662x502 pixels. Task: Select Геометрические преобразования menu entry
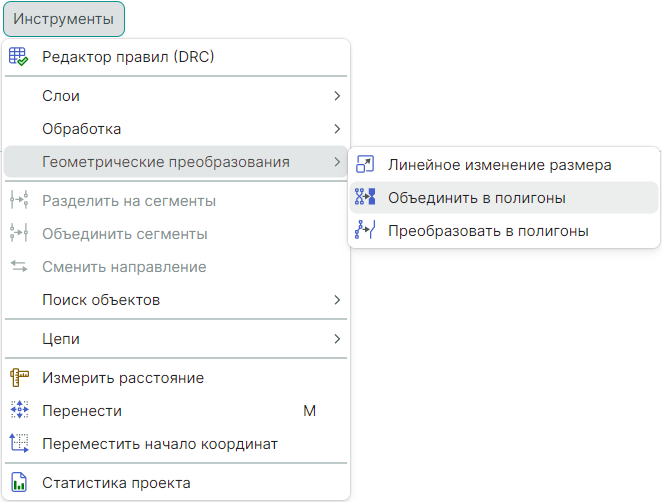pos(166,162)
